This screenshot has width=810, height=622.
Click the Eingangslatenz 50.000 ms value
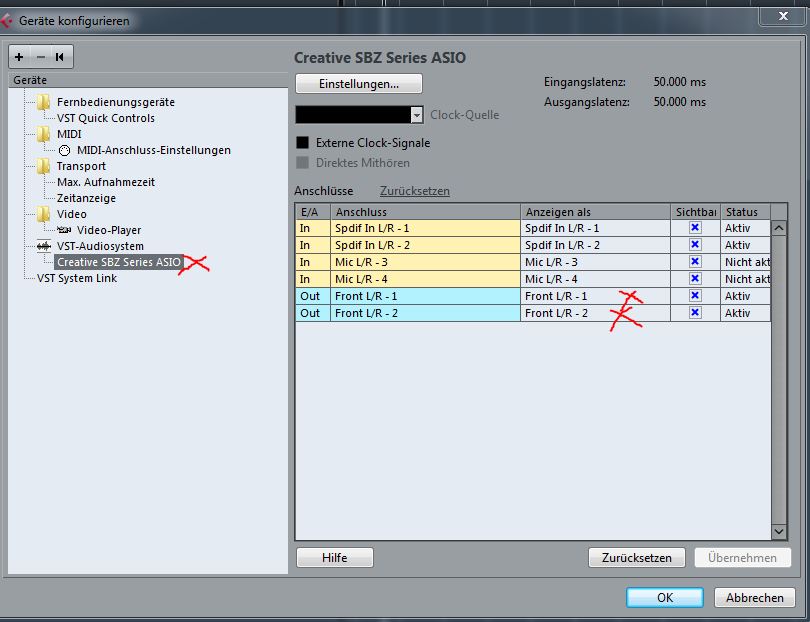[679, 82]
